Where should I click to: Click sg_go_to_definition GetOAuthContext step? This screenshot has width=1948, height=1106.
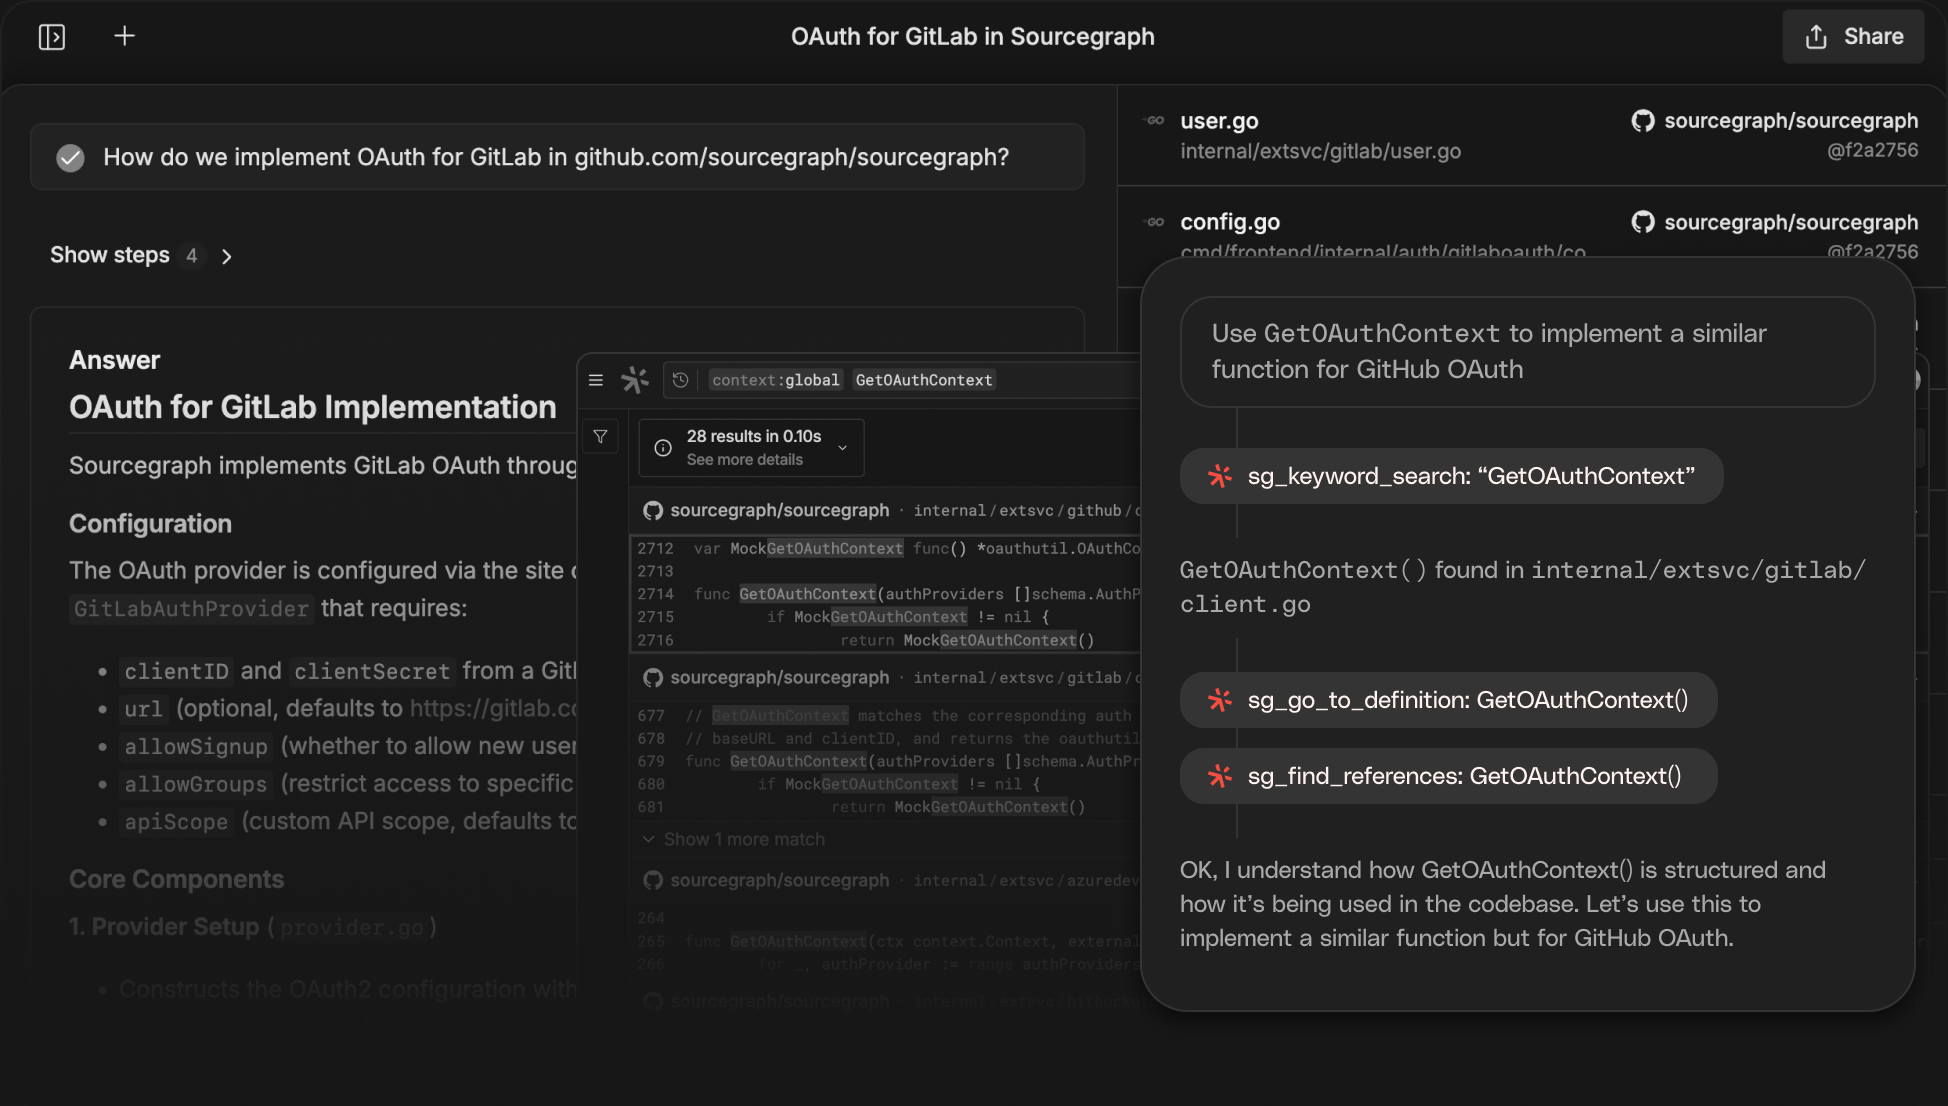point(1448,700)
